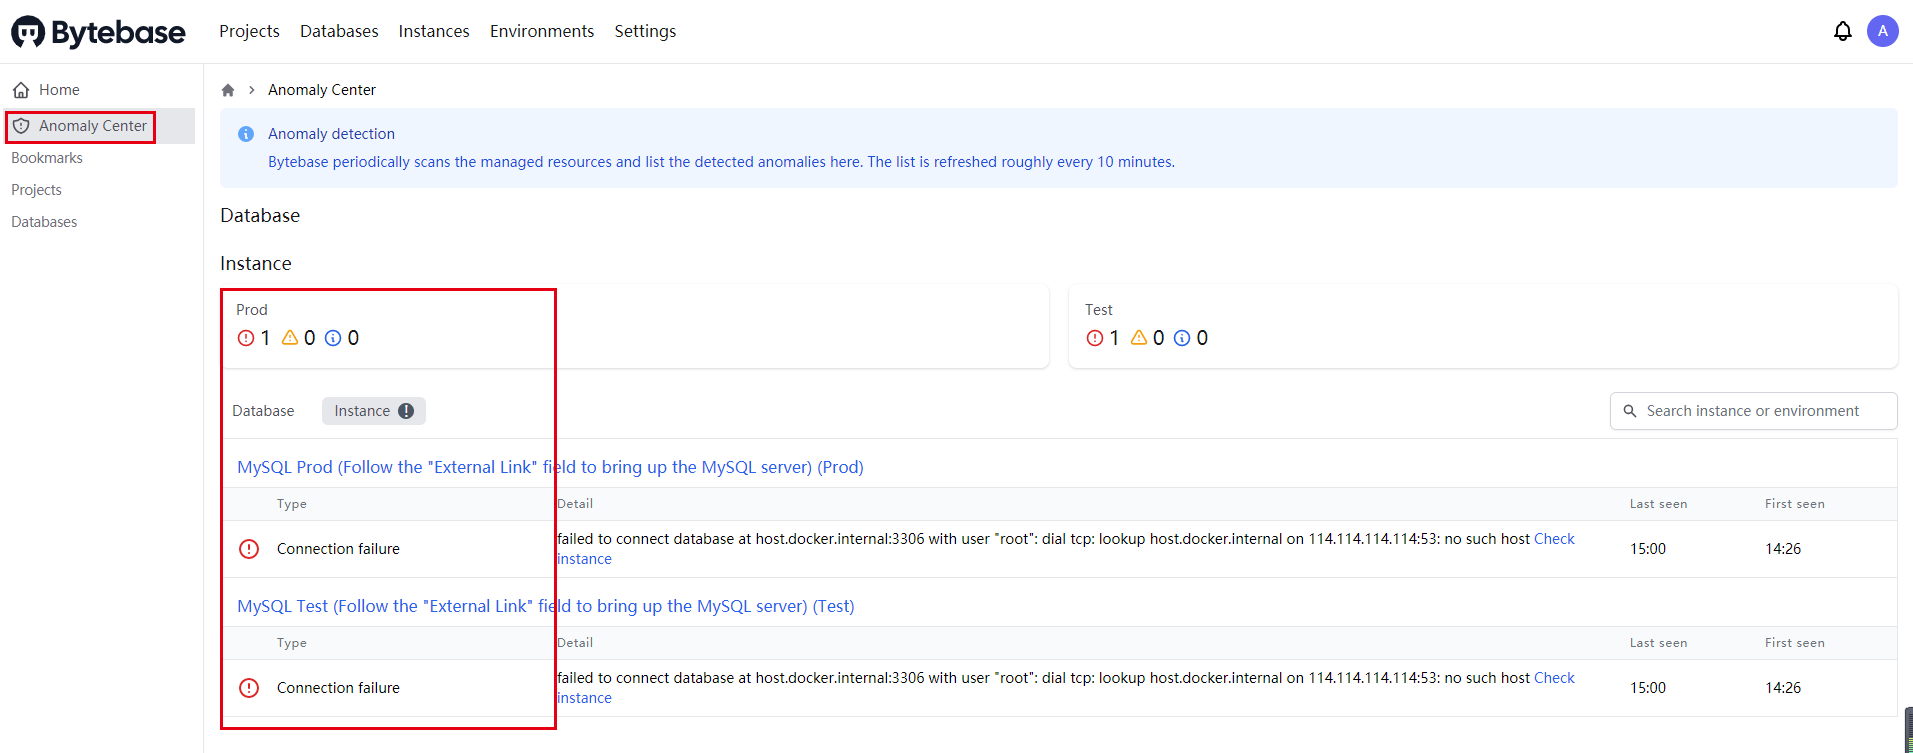
Task: Open the notifications bell
Action: 1842,31
